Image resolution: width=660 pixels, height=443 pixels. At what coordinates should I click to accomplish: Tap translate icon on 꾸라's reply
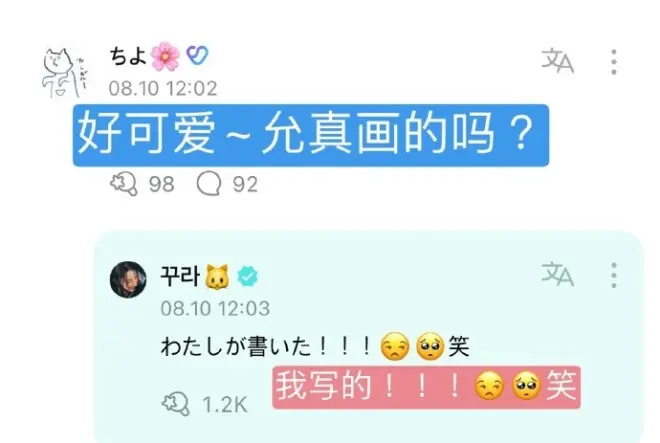[x=557, y=274]
